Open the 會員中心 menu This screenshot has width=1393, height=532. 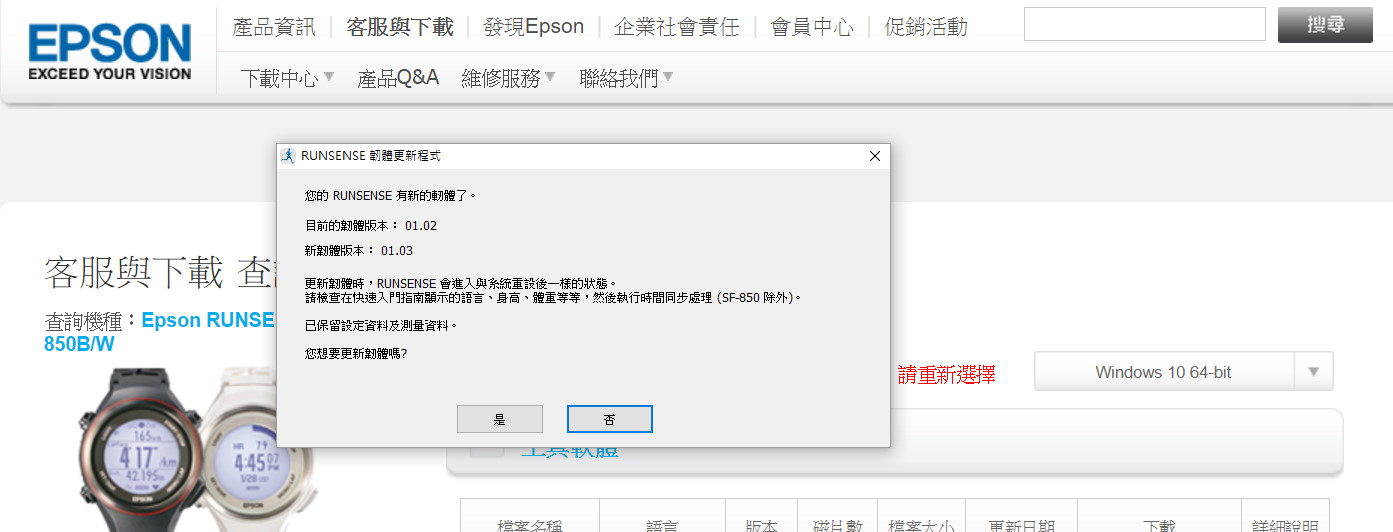pos(812,27)
